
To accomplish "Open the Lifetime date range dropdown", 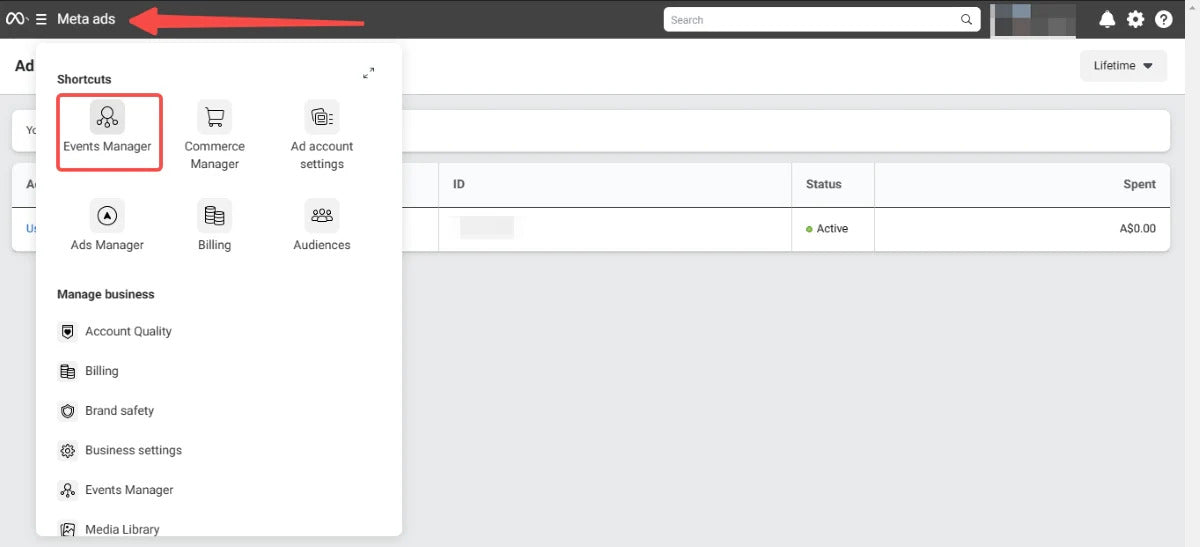I will pos(1123,66).
